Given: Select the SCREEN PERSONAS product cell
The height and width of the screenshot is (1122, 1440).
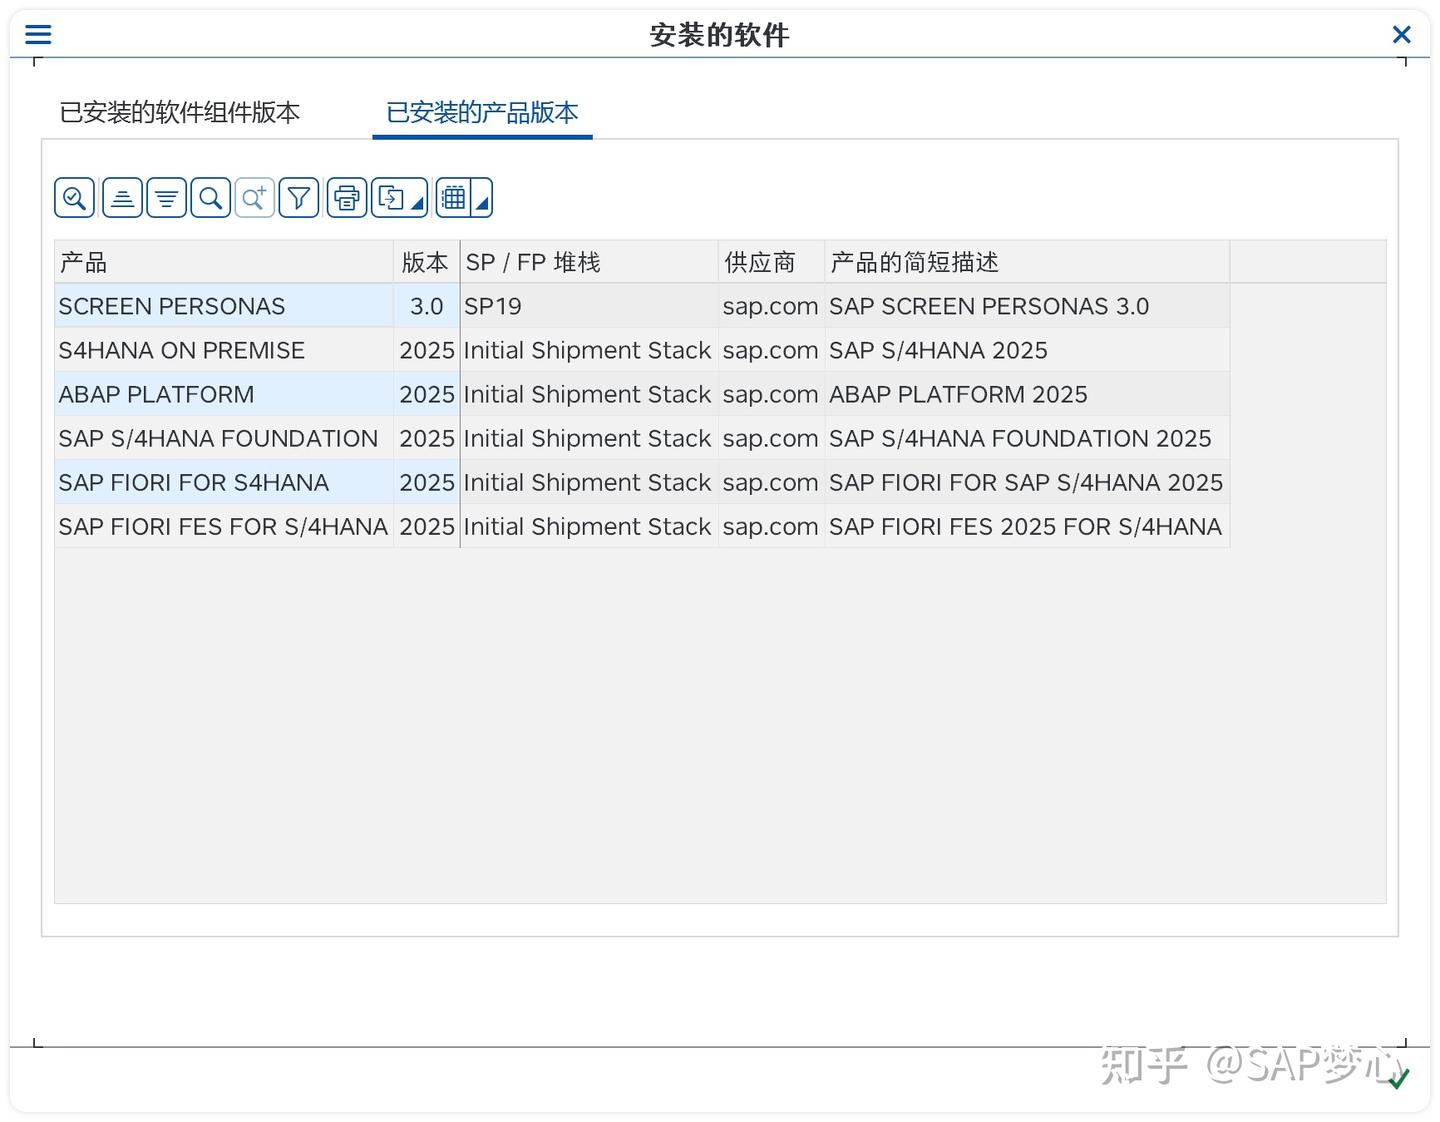Looking at the screenshot, I should [224, 306].
